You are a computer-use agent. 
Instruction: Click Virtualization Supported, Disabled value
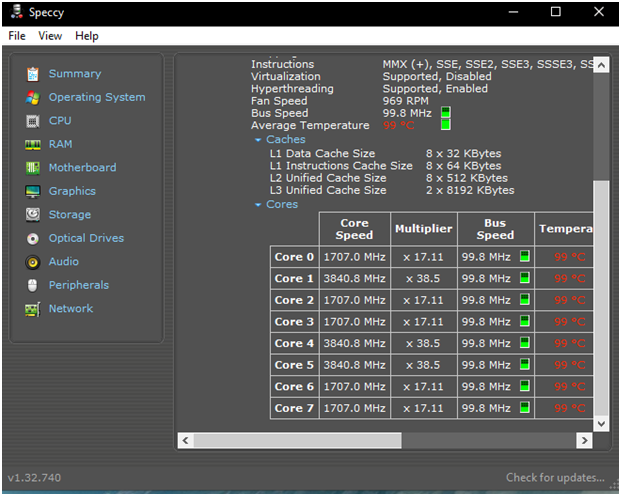[x=437, y=76]
